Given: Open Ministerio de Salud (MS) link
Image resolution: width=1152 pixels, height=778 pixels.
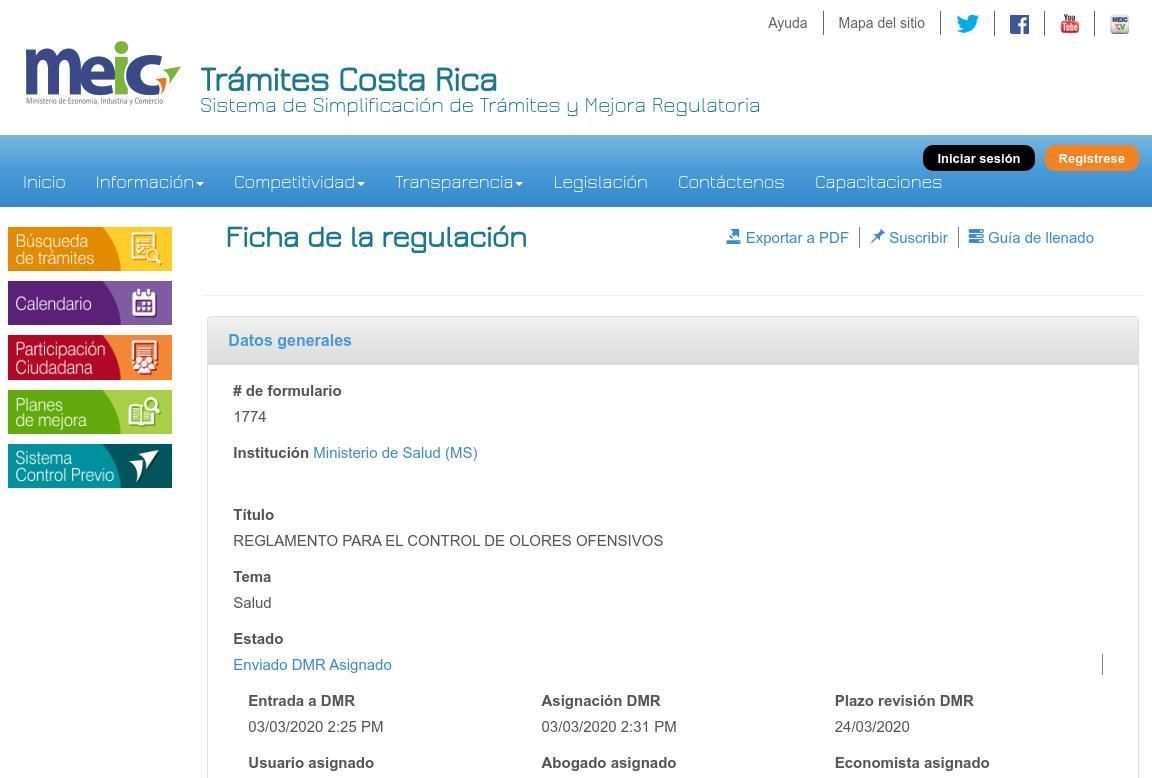Looking at the screenshot, I should click(x=395, y=453).
